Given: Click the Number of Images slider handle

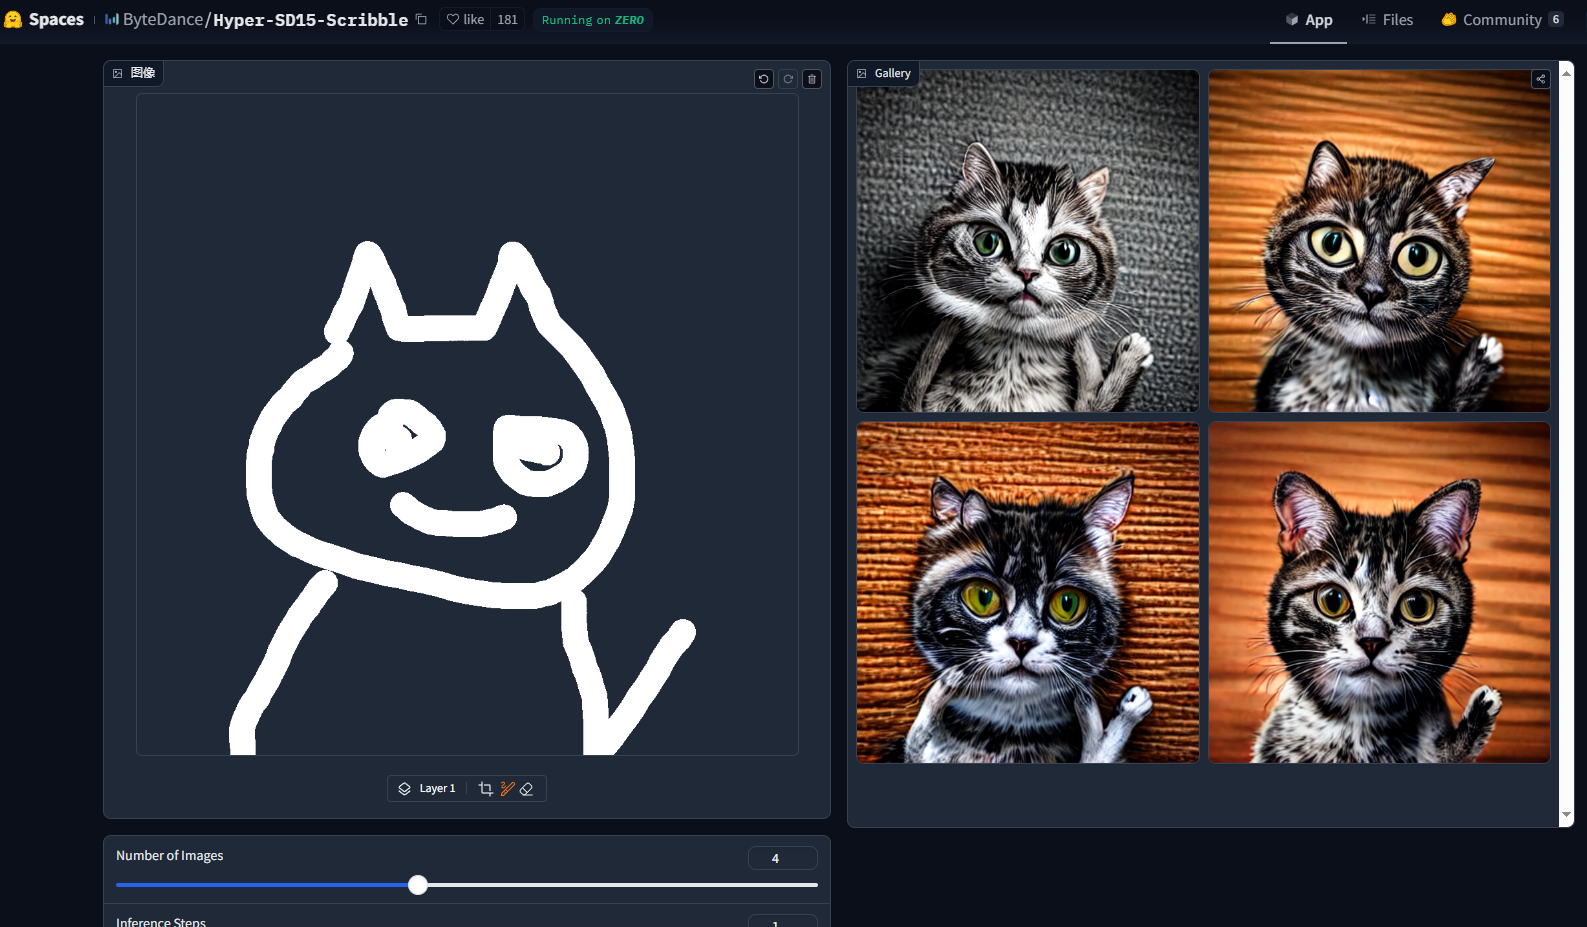Looking at the screenshot, I should [x=418, y=885].
